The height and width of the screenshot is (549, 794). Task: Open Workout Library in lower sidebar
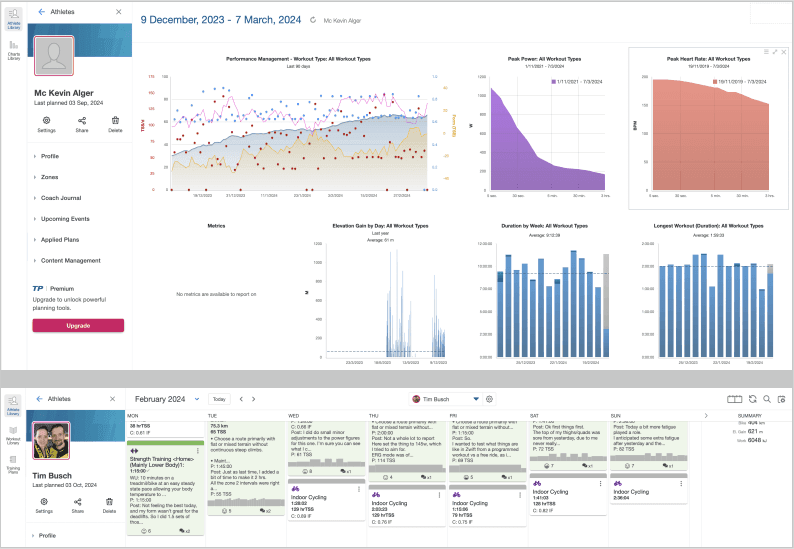coord(13,435)
